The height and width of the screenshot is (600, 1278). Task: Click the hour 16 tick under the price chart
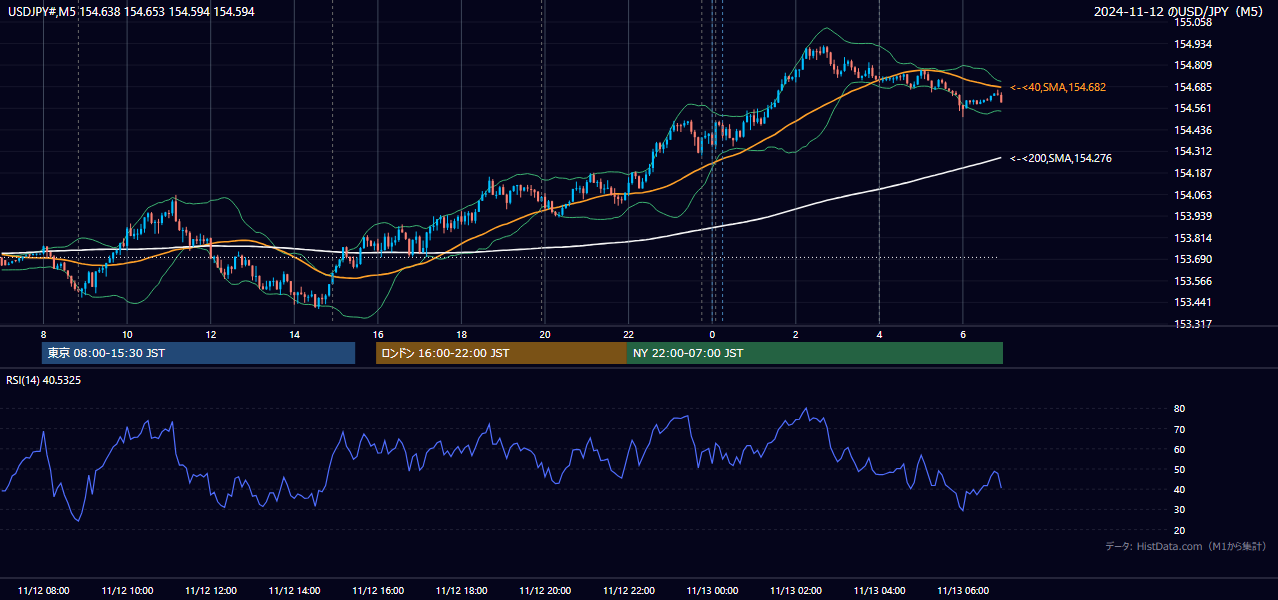378,334
